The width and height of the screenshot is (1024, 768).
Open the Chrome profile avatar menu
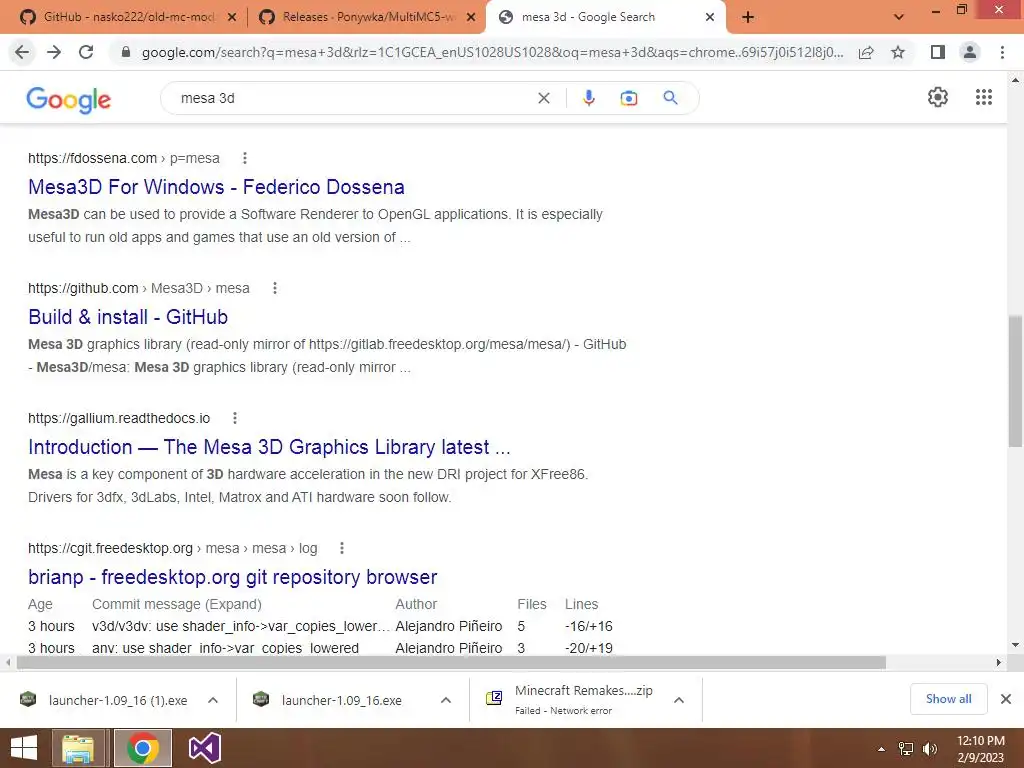970,52
